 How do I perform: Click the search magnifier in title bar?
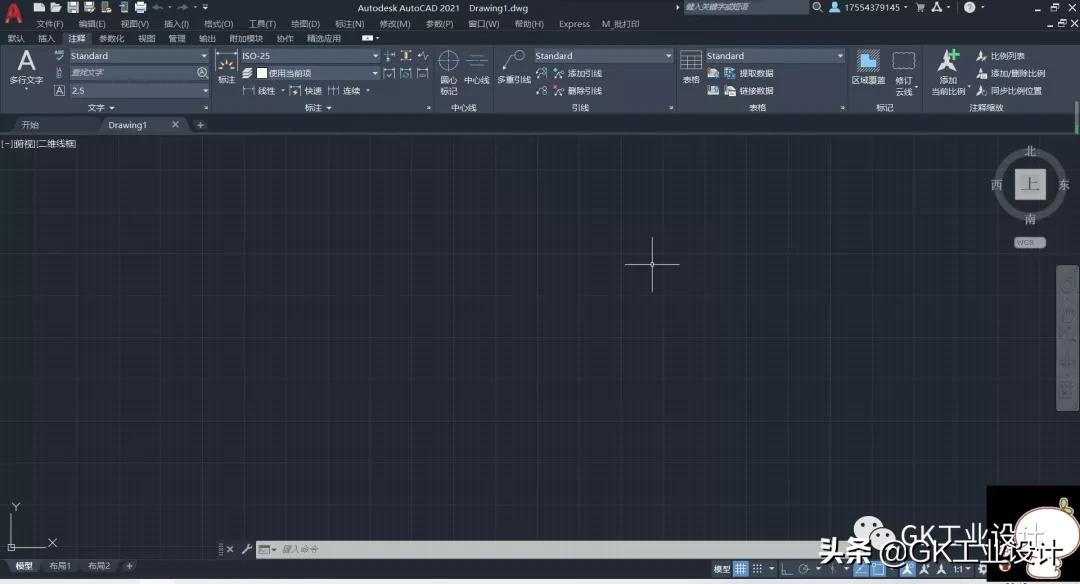tap(818, 8)
